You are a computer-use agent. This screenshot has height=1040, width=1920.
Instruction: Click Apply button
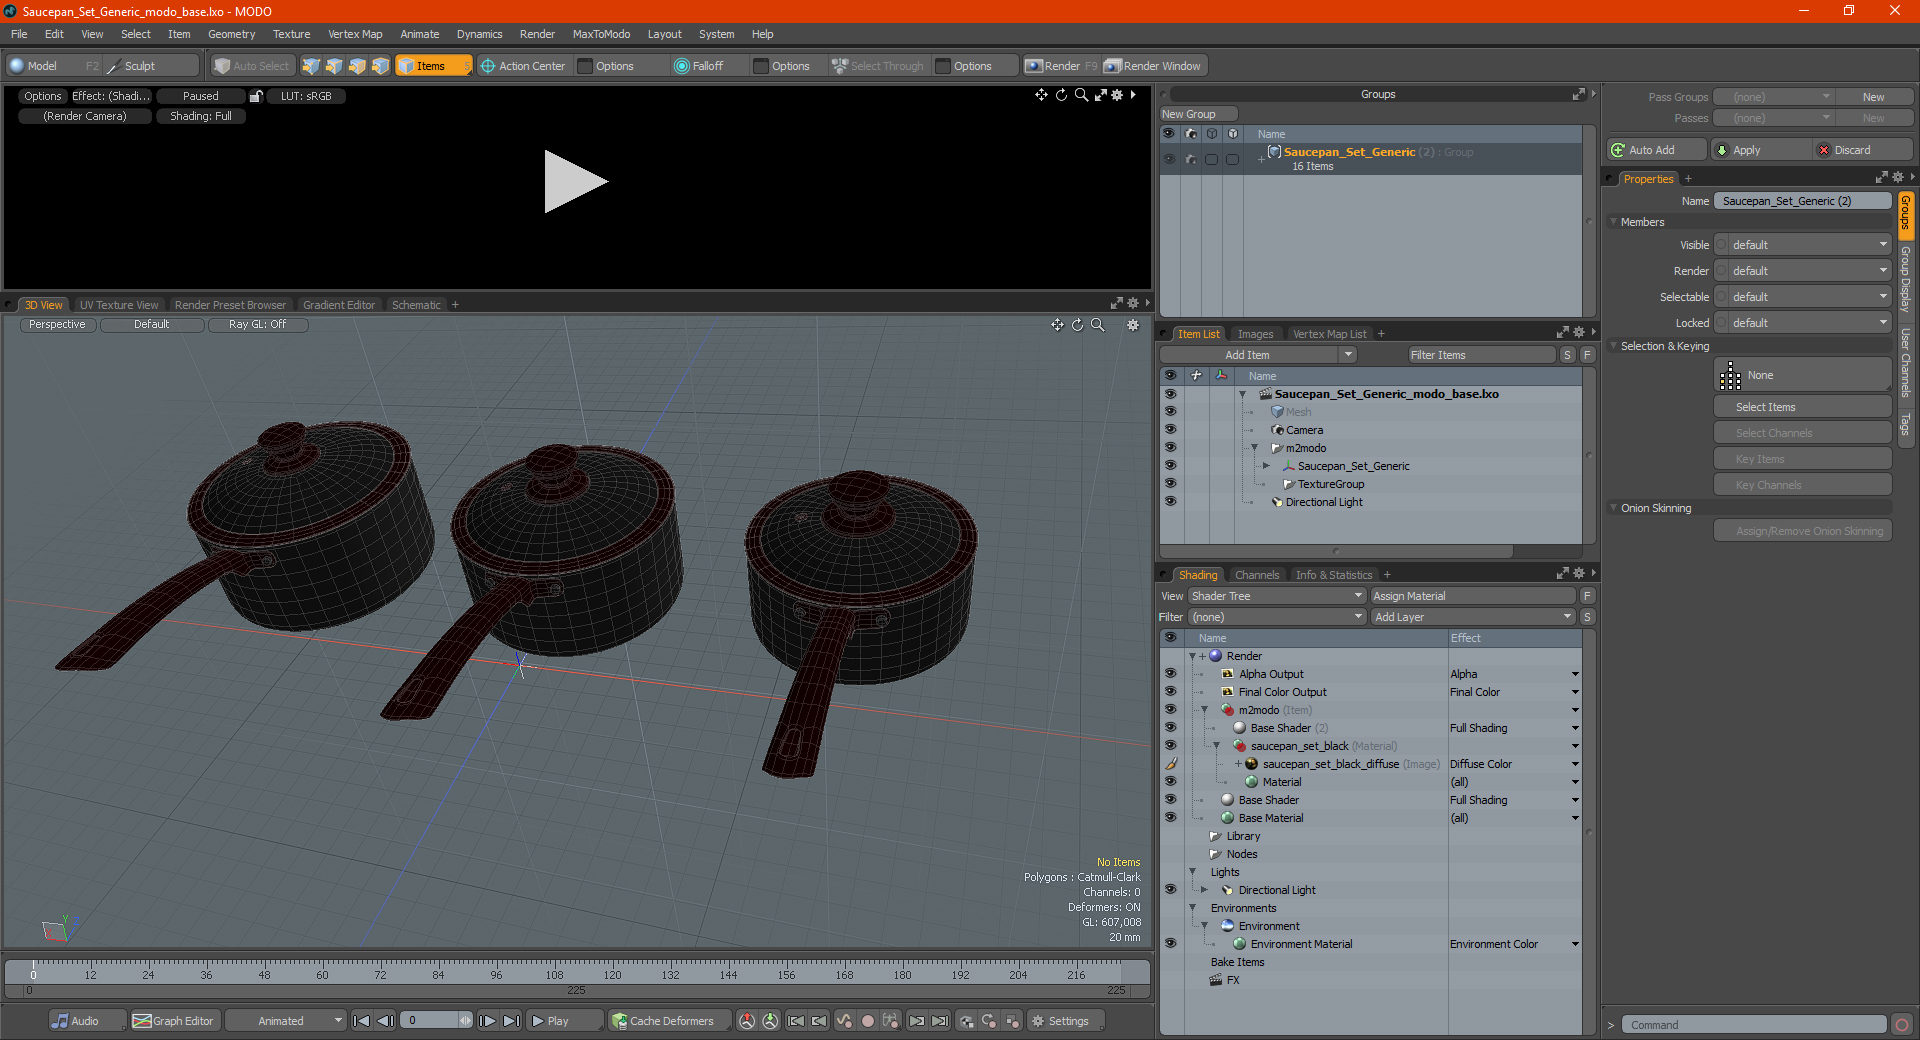(1759, 150)
